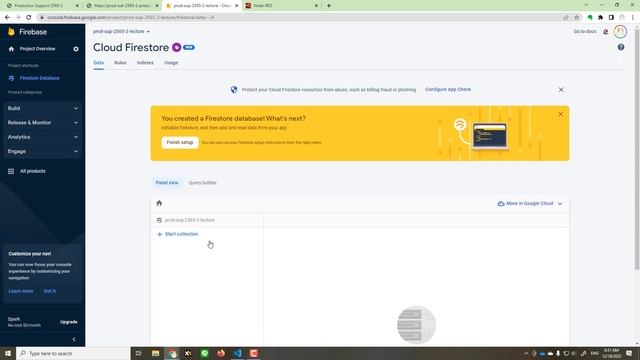Click Go to docs link

tap(584, 31)
